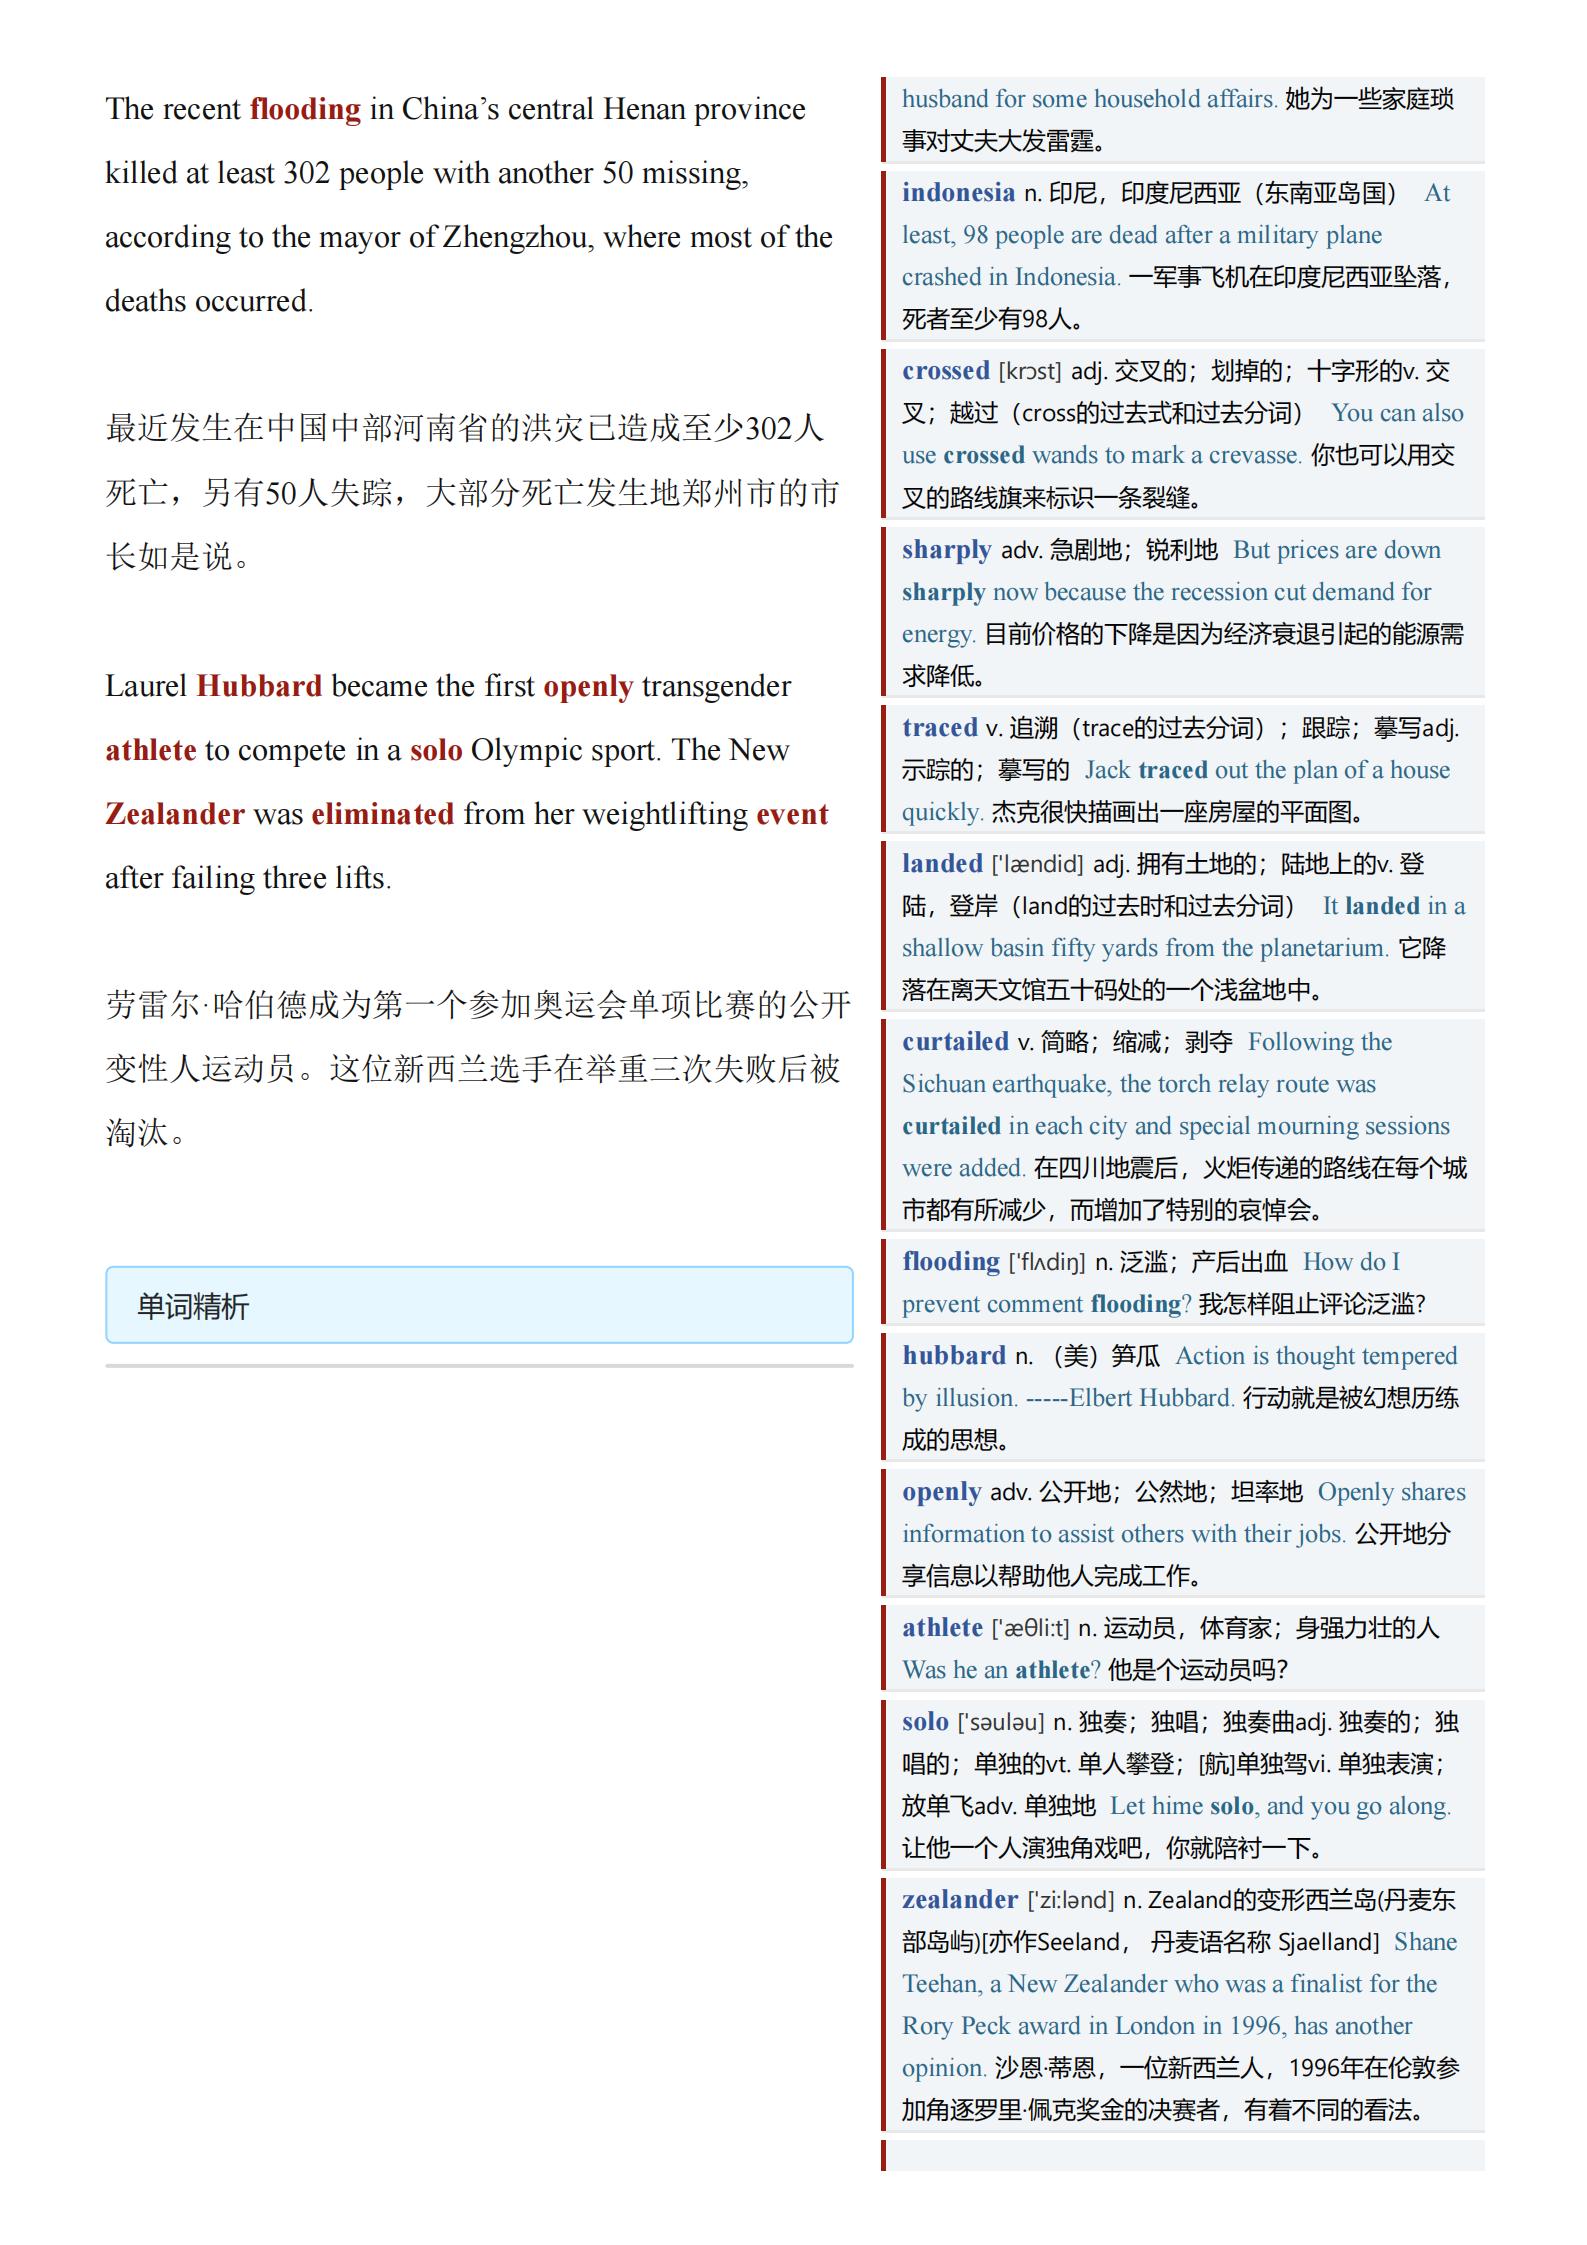Viewport: 1587px width, 2245px height.
Task: Select the 'solo' vocabulary headword in word list
Action: point(925,1722)
